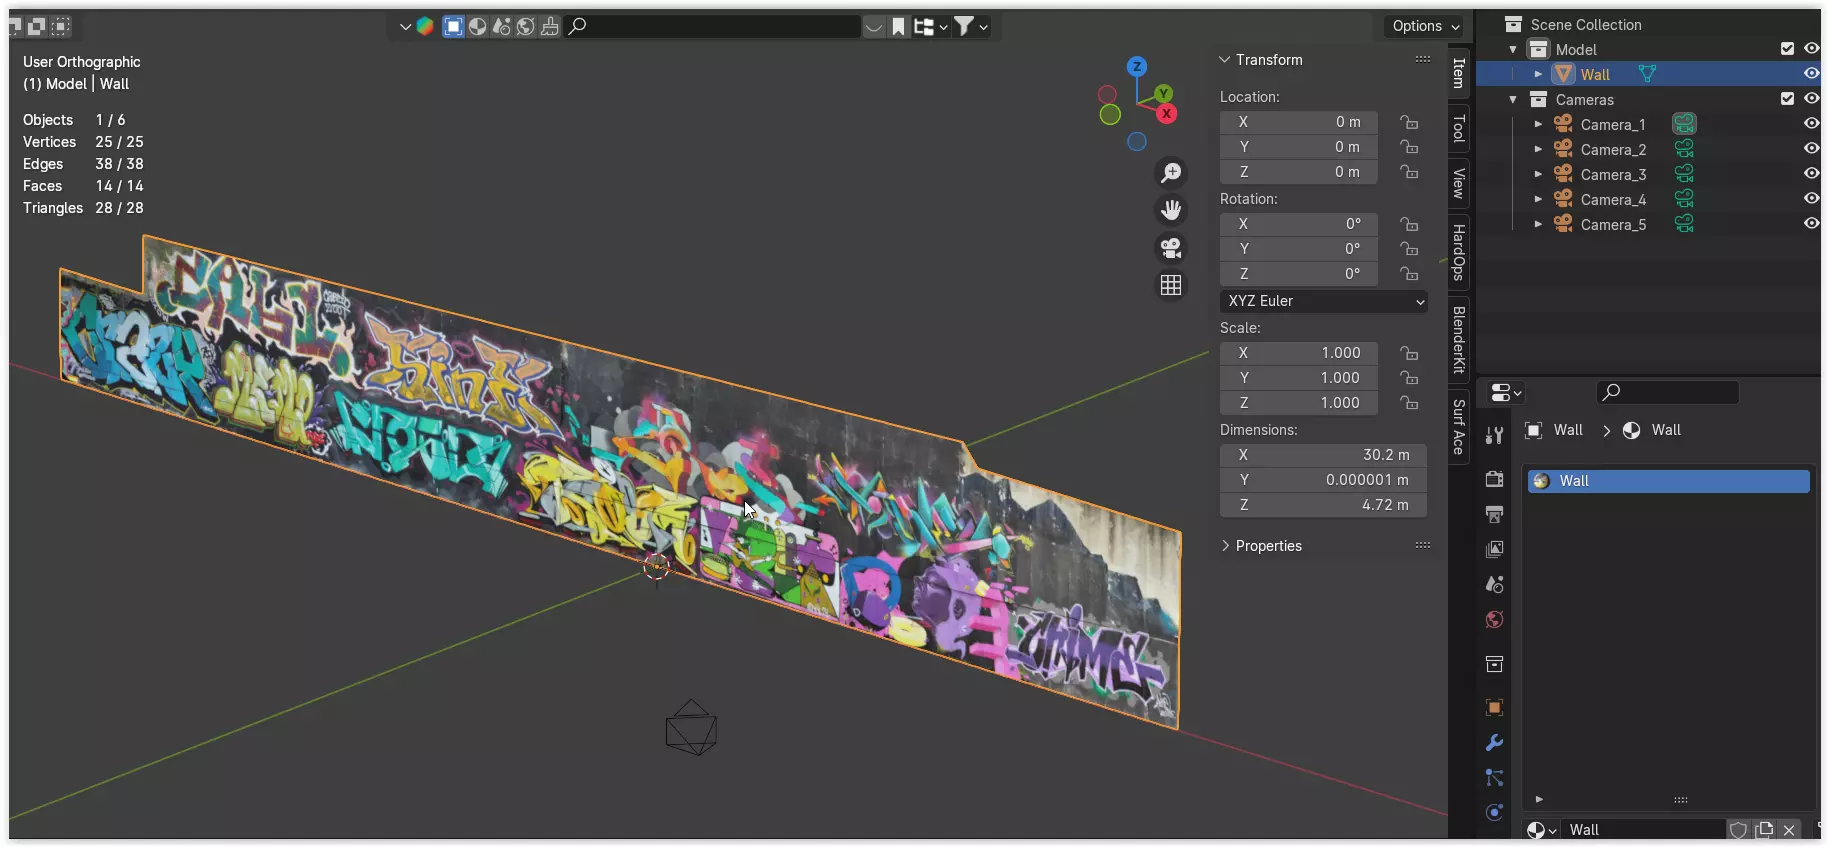Open the View Layer properties tab icon
Viewport: 1829px width, 847px height.
tap(1494, 549)
